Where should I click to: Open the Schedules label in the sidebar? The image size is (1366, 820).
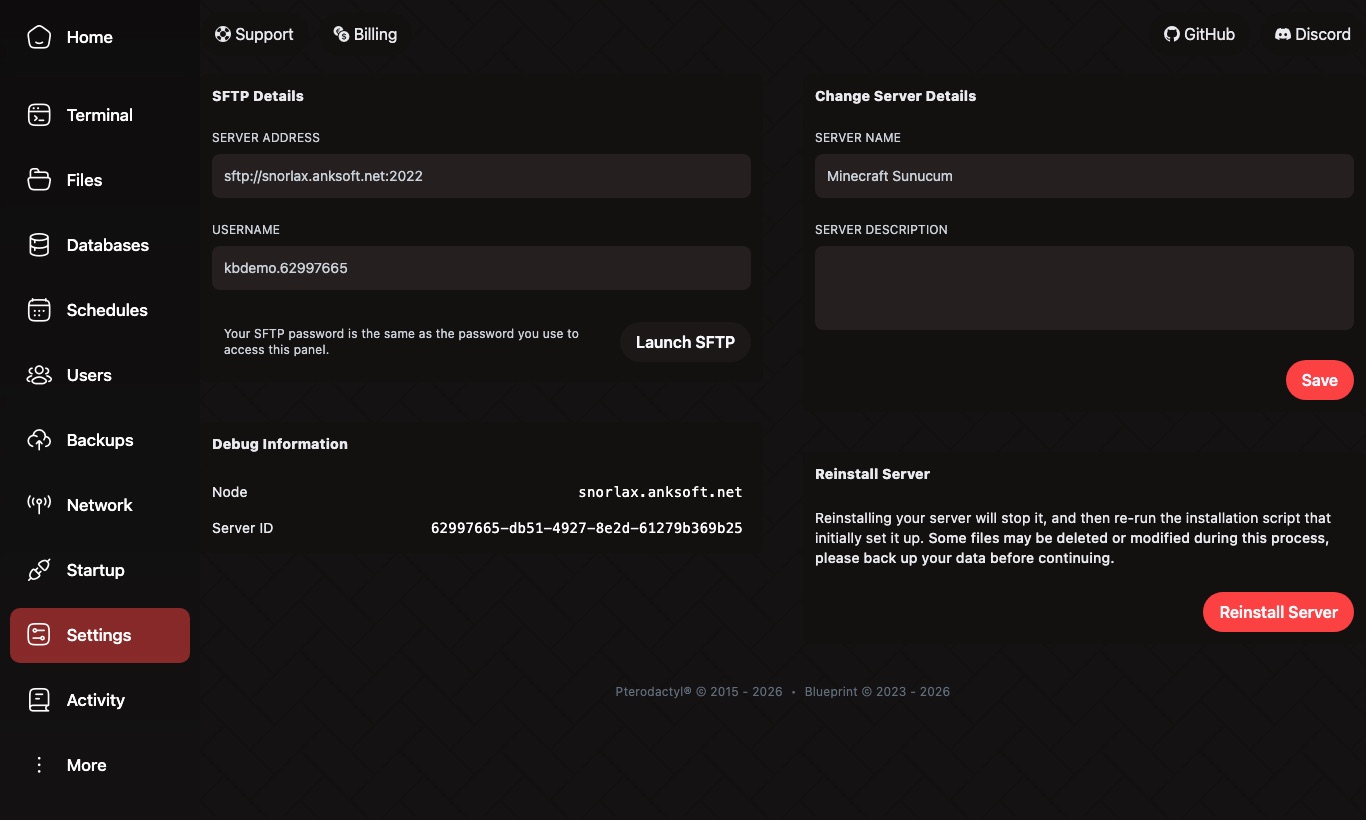click(107, 310)
